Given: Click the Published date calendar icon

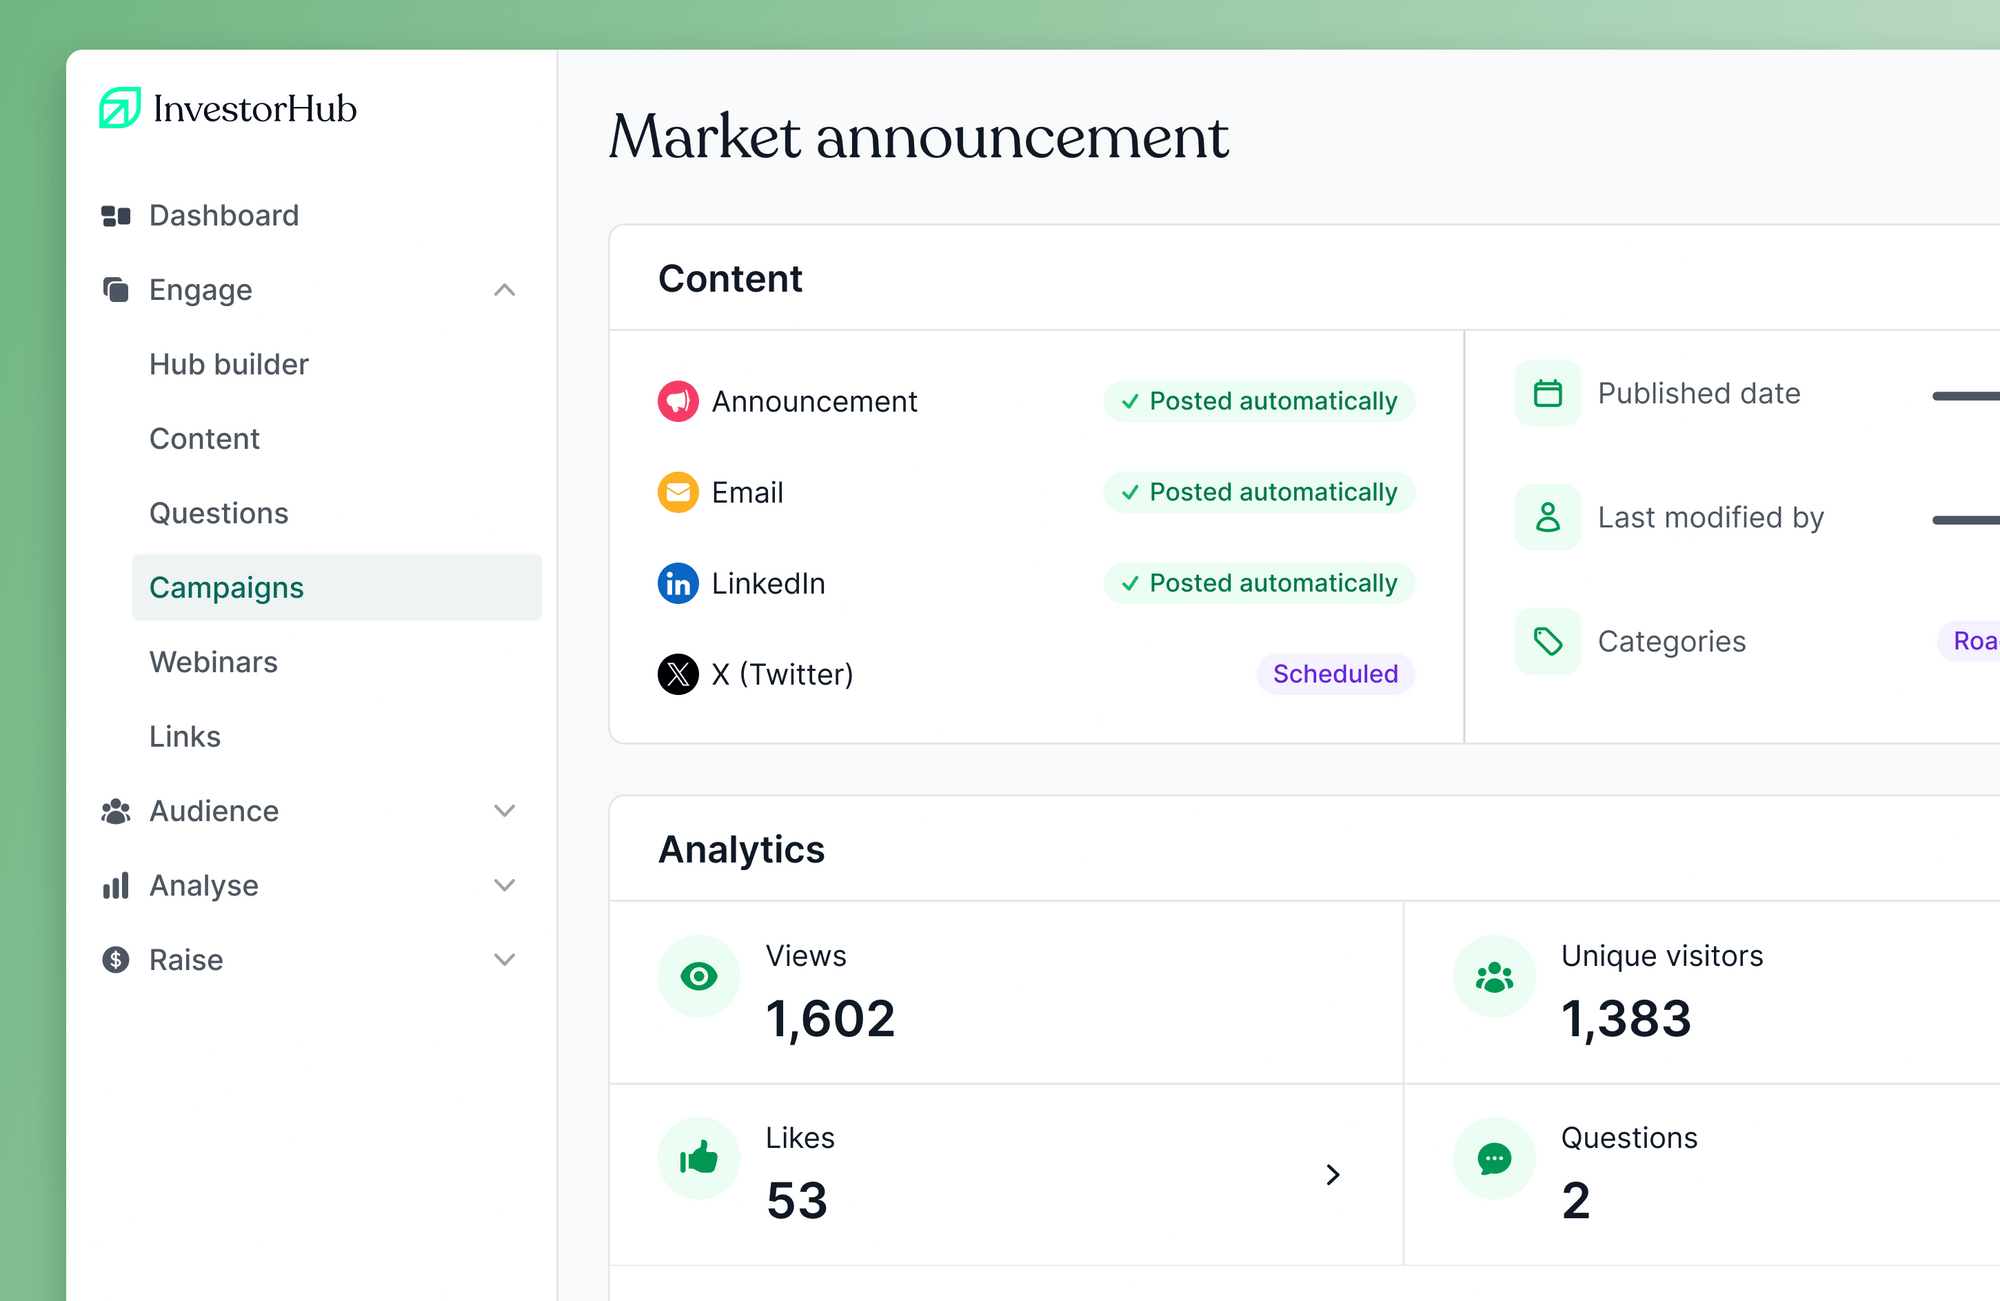Looking at the screenshot, I should pyautogui.click(x=1548, y=393).
